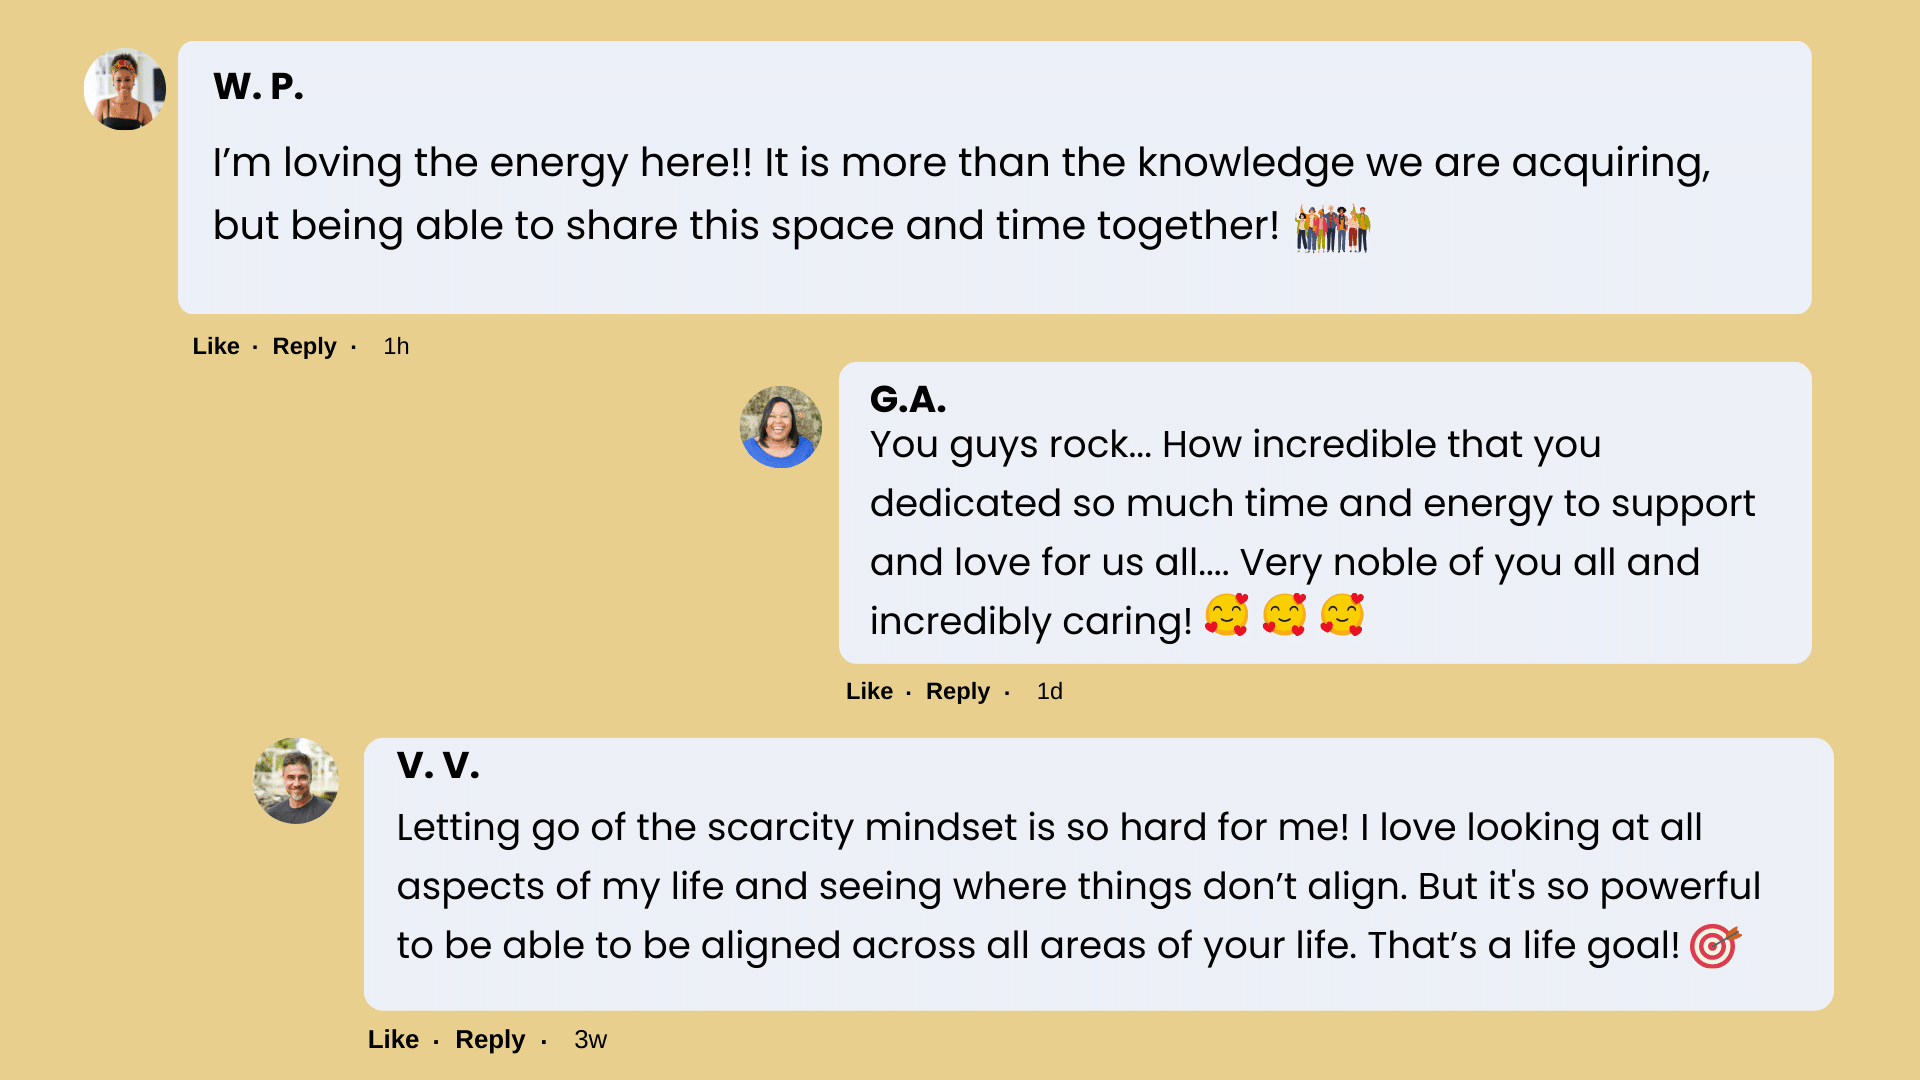
Task: Click the 1h timestamp on W. P.'s comment
Action: pos(396,346)
